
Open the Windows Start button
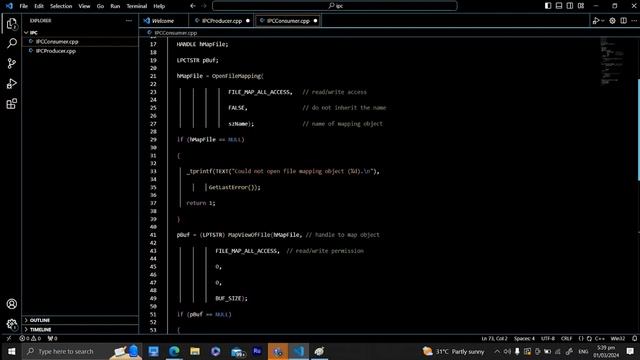[11, 351]
